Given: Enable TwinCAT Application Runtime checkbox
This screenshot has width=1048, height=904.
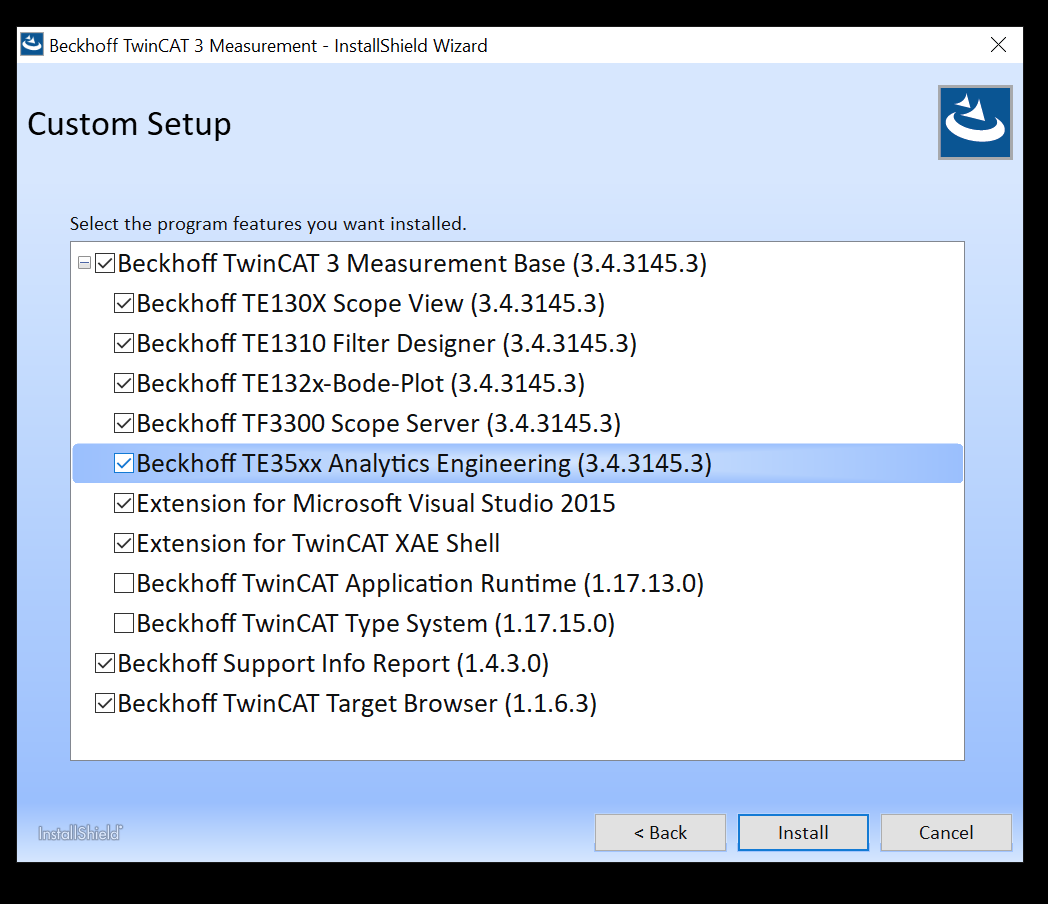Looking at the screenshot, I should click(124, 583).
